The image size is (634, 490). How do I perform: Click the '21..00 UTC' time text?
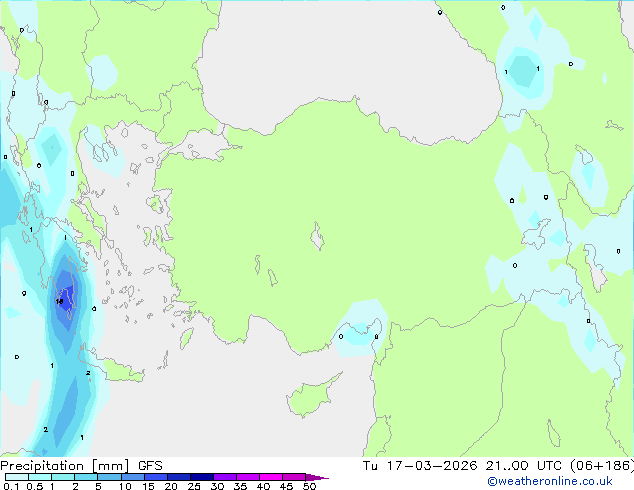coord(523,466)
